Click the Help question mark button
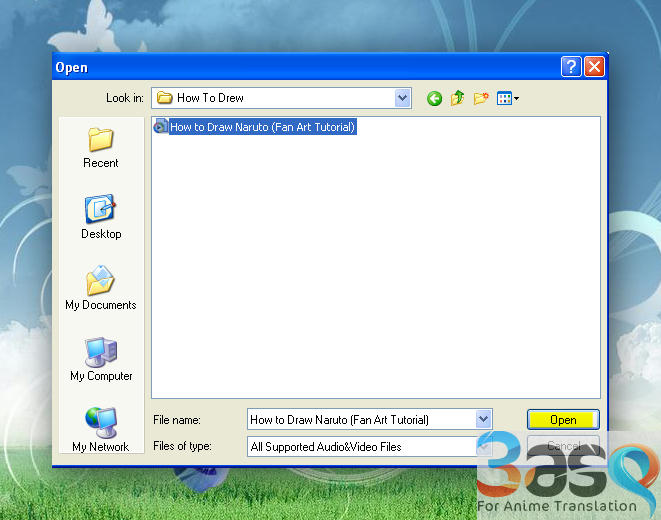Image resolution: width=661 pixels, height=520 pixels. (571, 67)
